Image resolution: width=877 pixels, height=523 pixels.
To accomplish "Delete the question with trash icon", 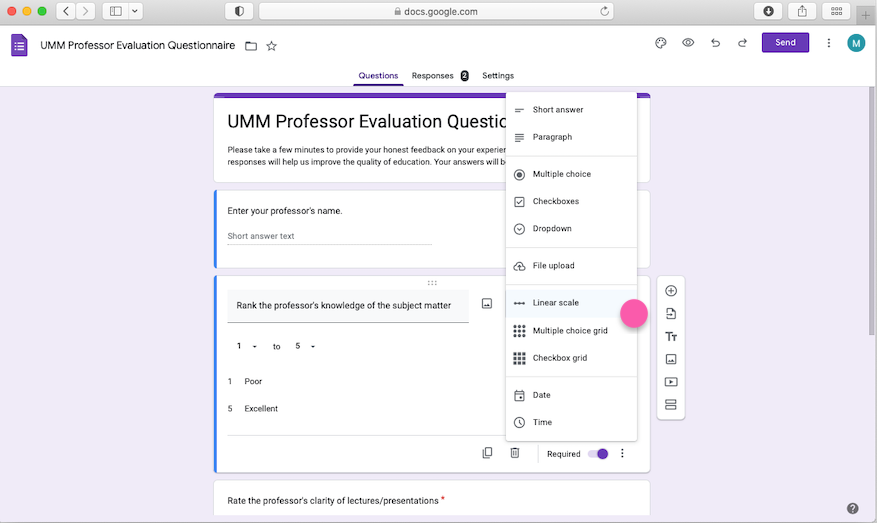I will (x=515, y=453).
